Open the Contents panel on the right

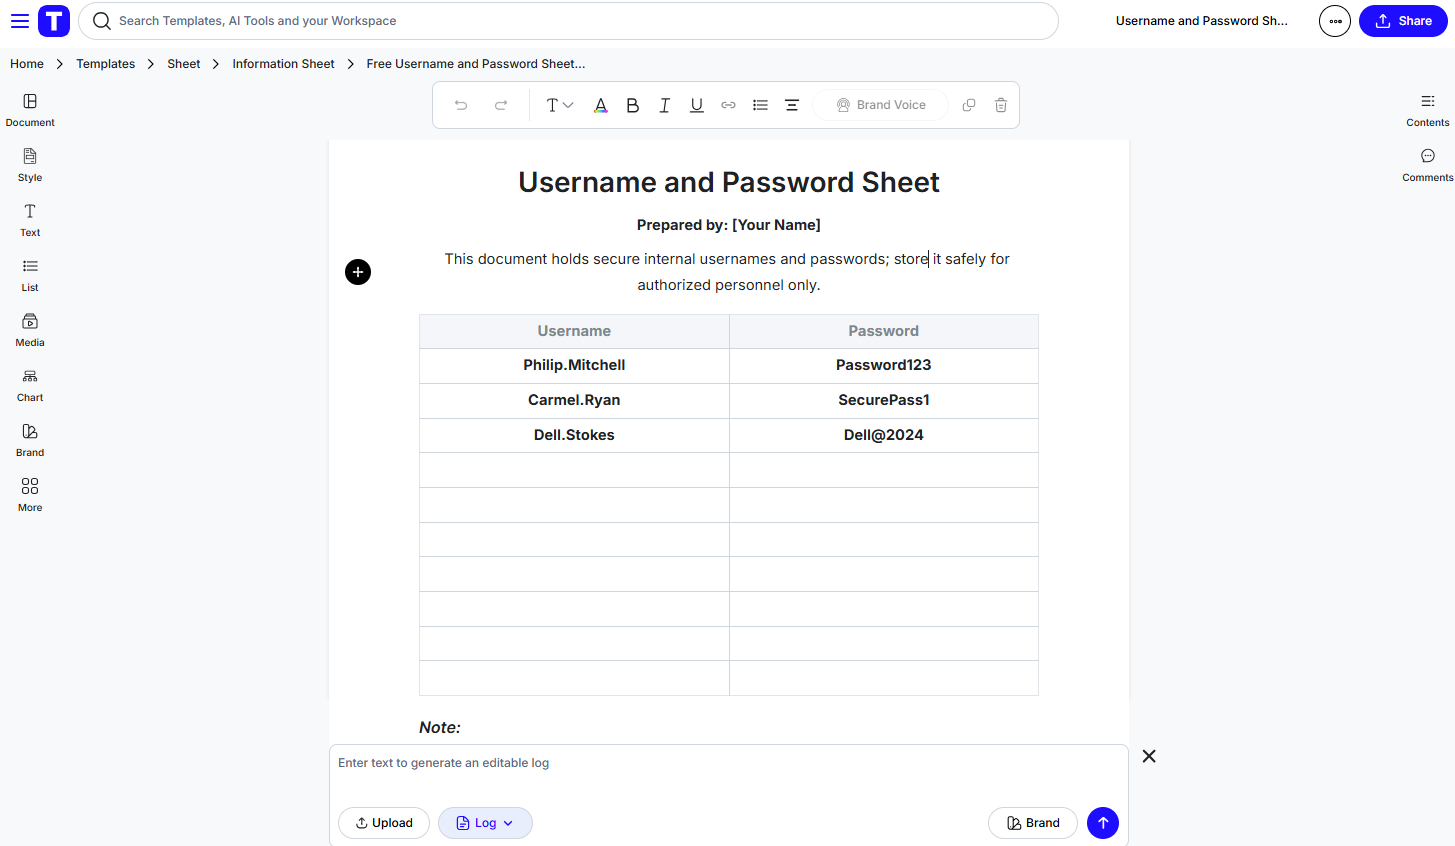1427,108
